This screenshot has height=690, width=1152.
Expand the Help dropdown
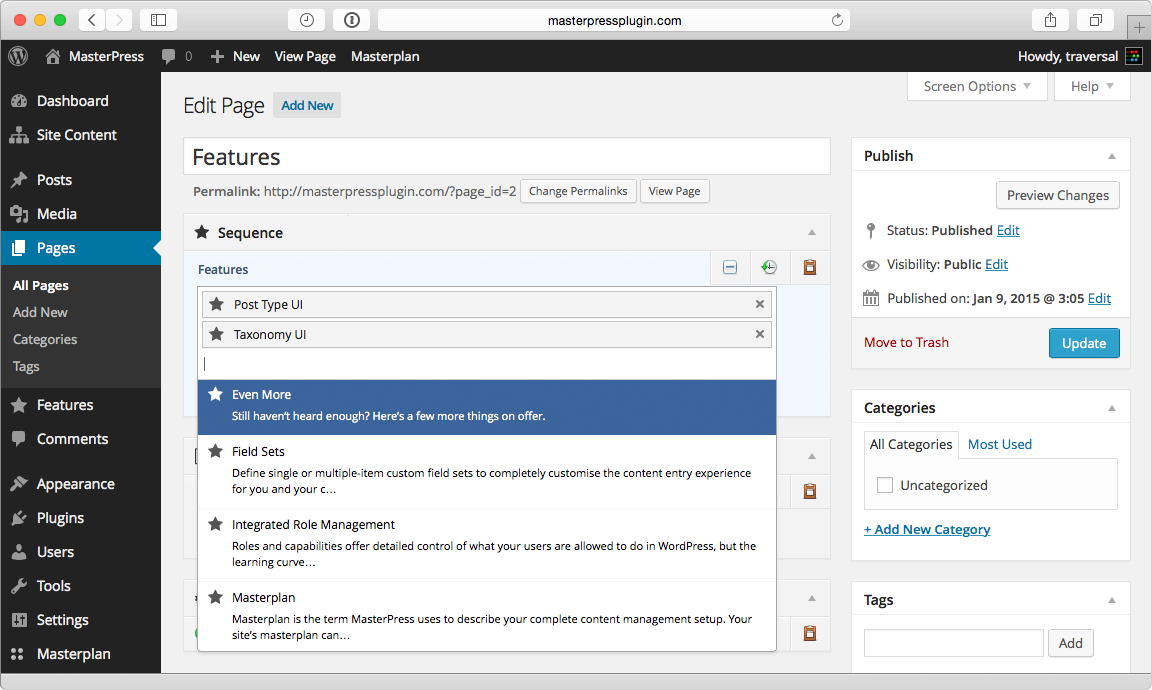(1092, 87)
